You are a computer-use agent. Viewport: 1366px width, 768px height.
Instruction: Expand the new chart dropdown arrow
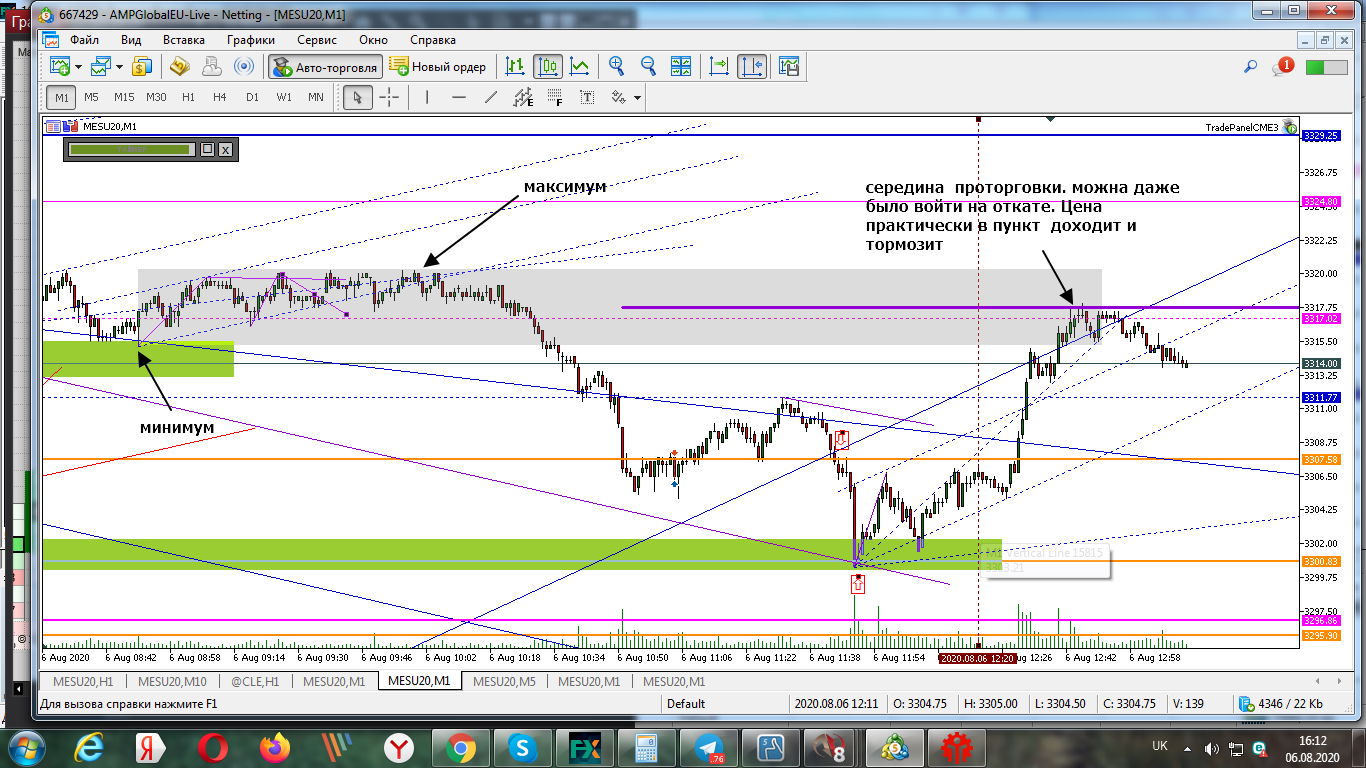click(78, 67)
